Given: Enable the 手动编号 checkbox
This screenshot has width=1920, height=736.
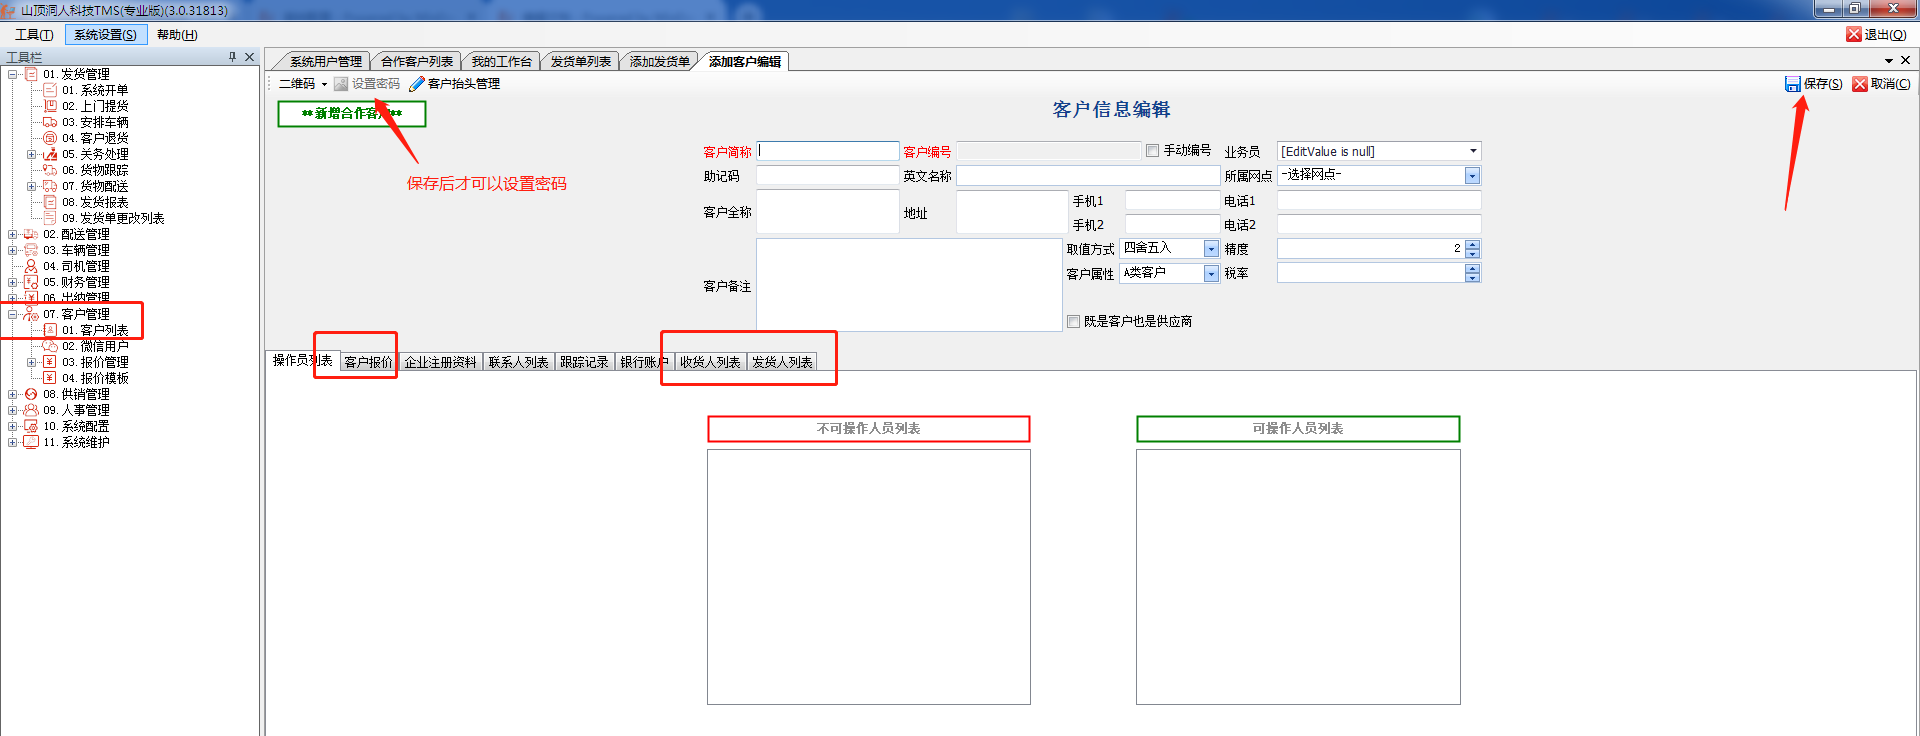Looking at the screenshot, I should click(1153, 151).
